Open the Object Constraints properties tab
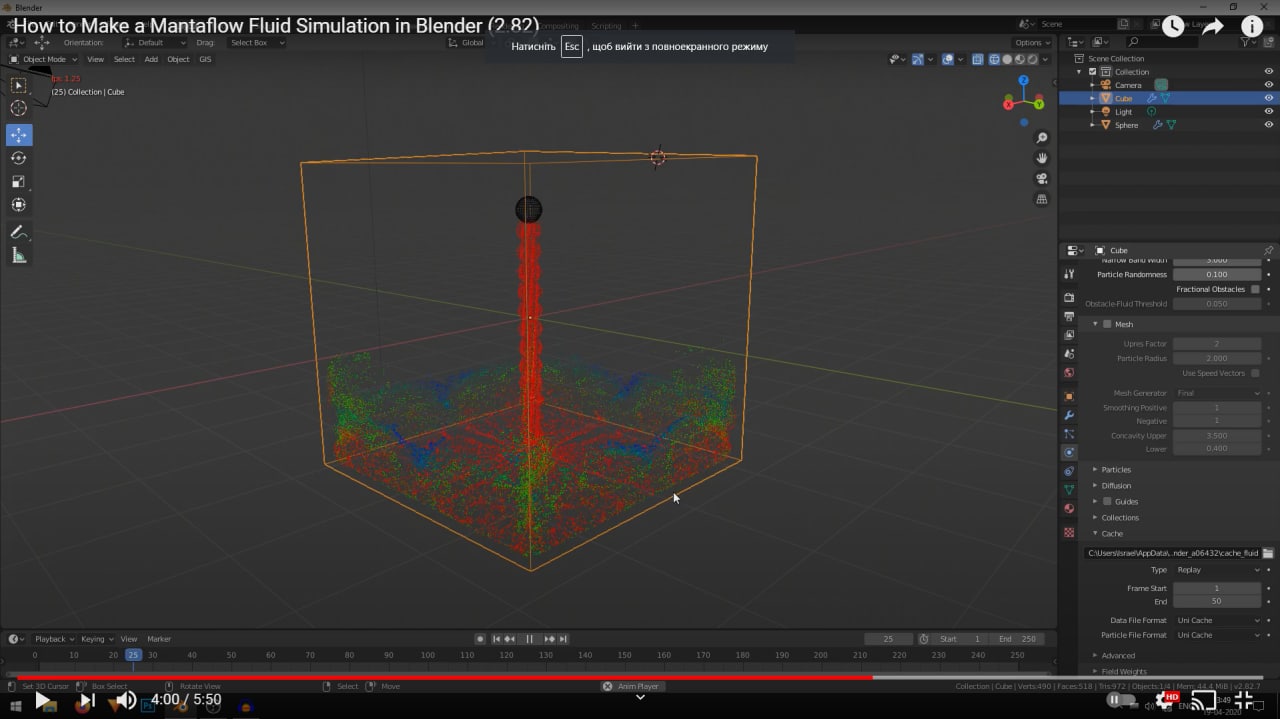The height and width of the screenshot is (719, 1280). click(1069, 471)
